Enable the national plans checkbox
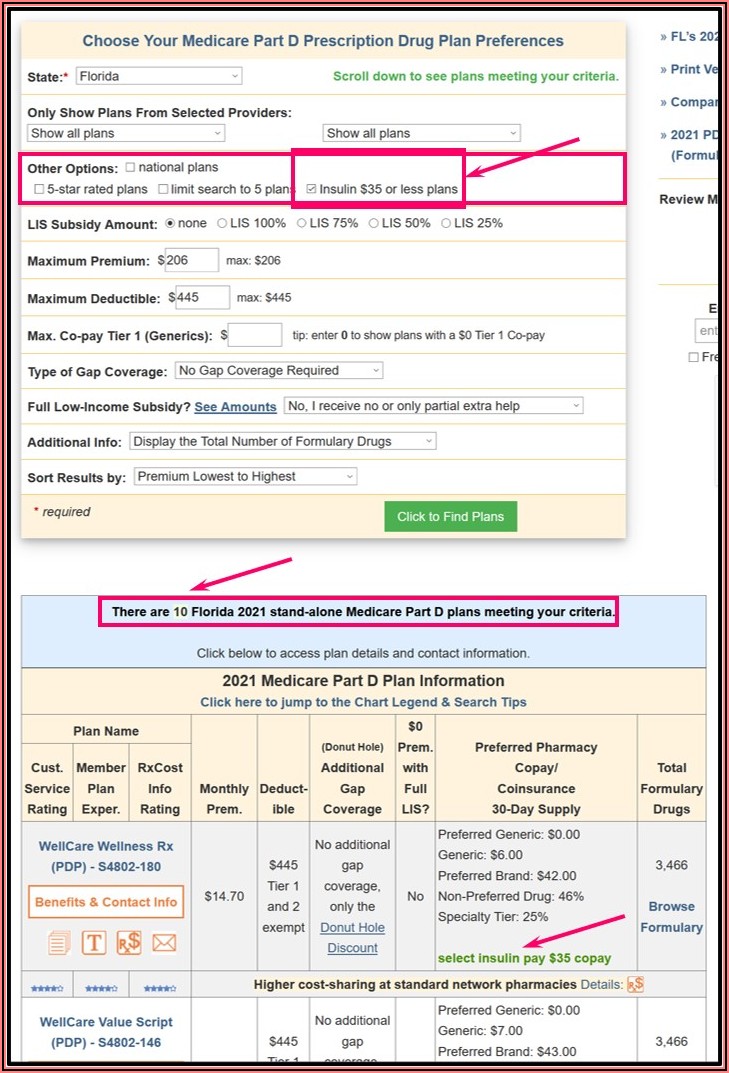 click(131, 167)
